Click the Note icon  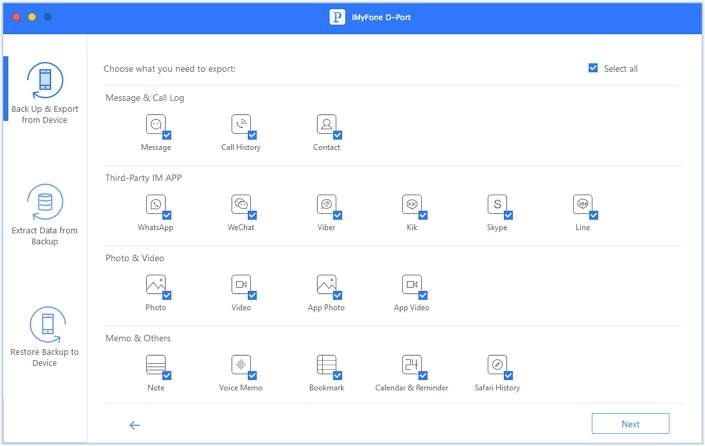(x=156, y=365)
